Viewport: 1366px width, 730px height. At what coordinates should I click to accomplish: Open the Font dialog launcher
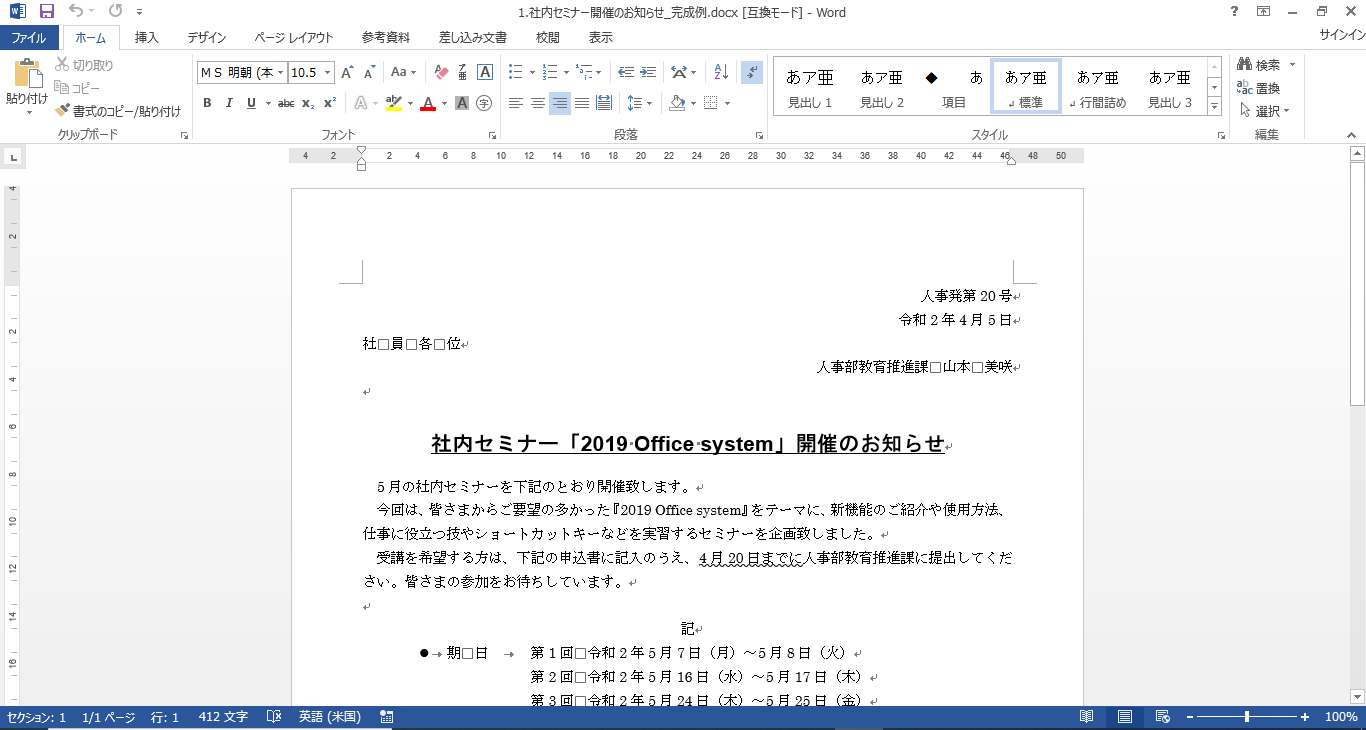click(492, 135)
